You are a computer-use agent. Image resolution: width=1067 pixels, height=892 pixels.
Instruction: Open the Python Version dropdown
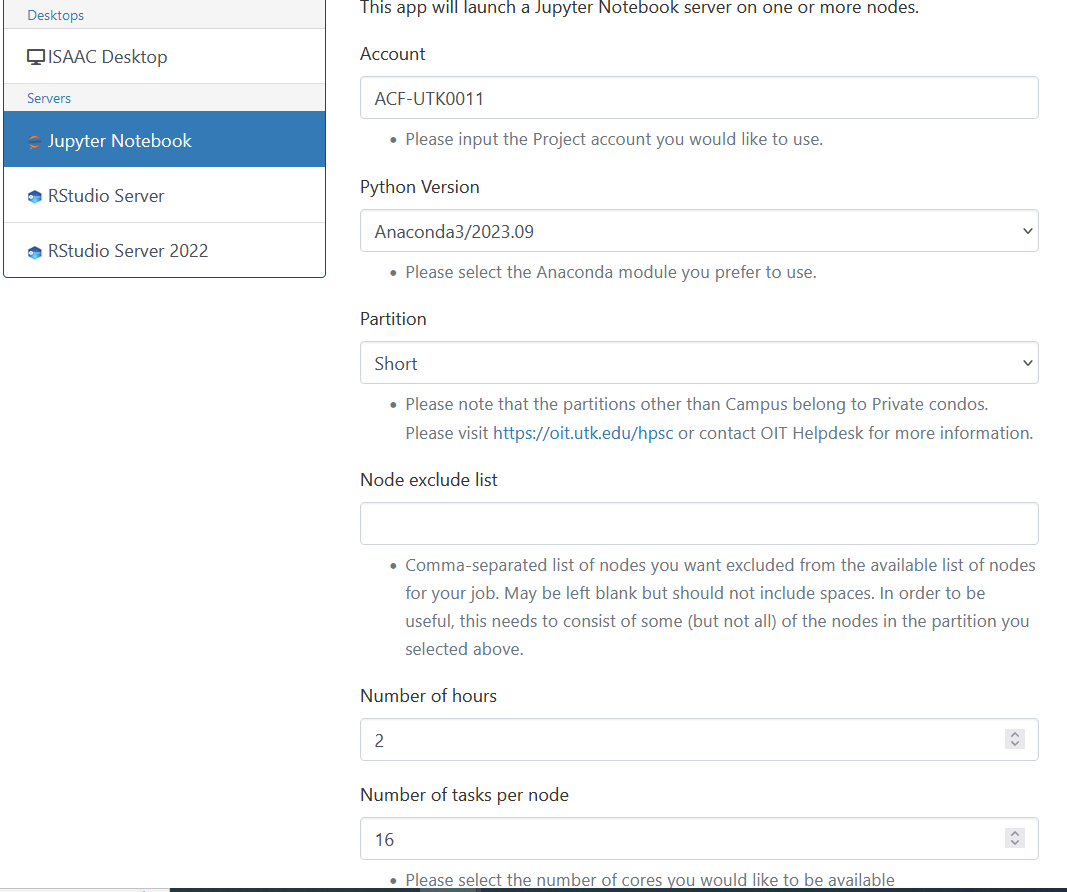click(x=700, y=230)
